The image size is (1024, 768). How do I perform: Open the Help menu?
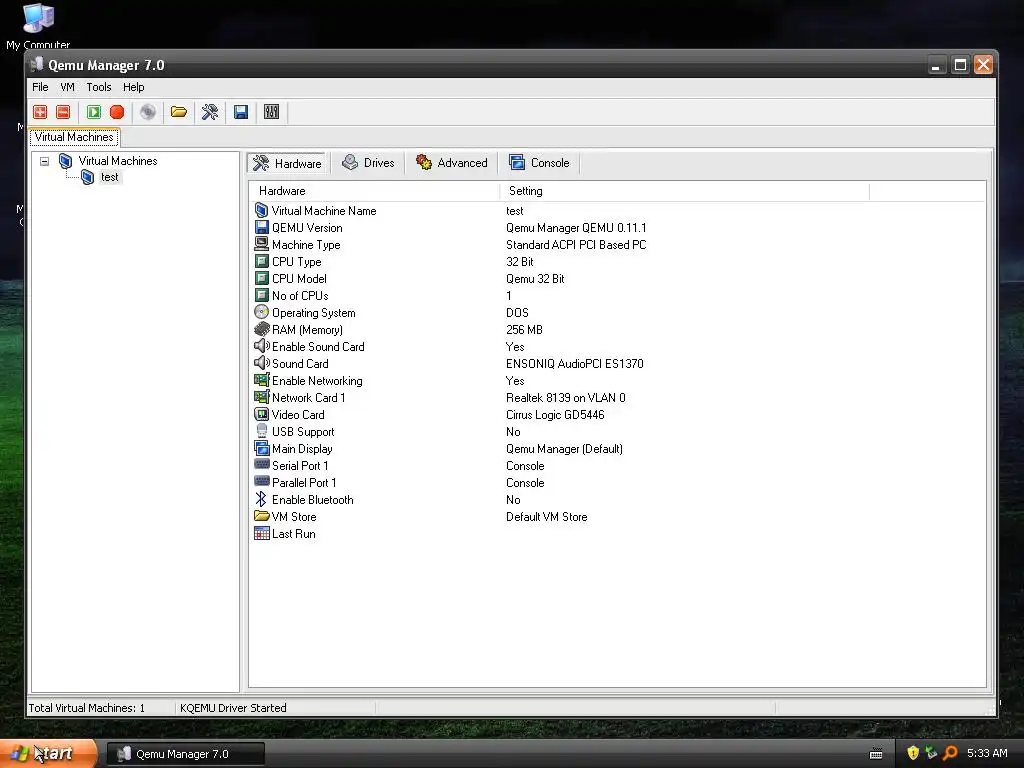click(x=133, y=87)
